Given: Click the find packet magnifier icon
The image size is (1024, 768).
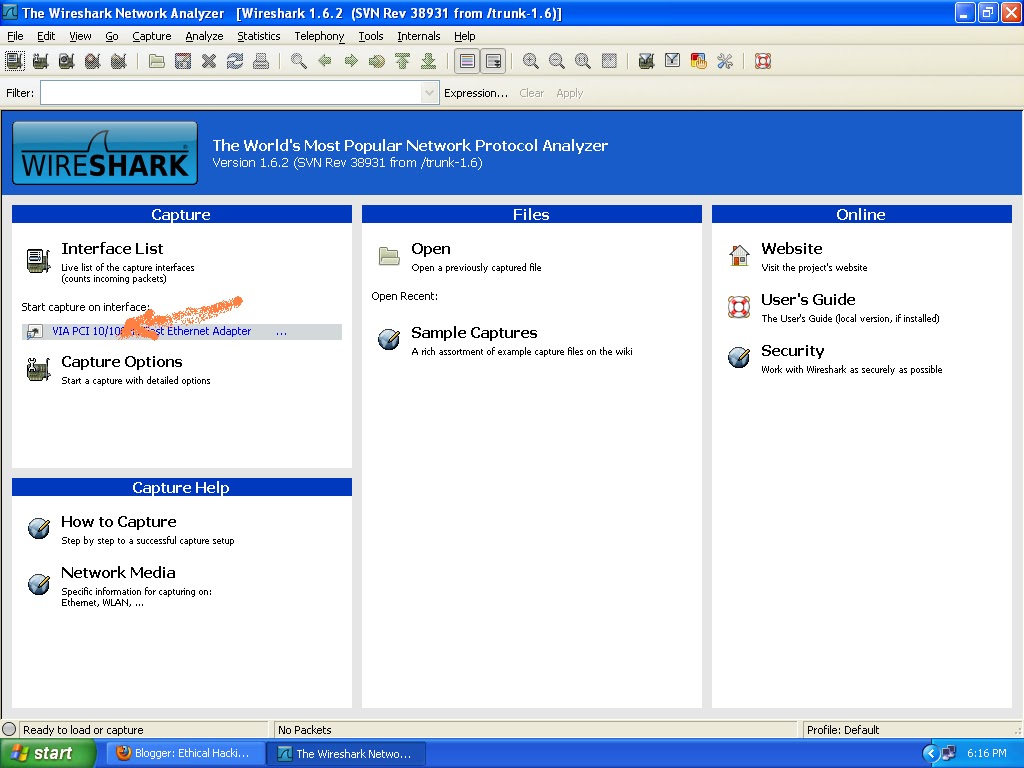Looking at the screenshot, I should [x=298, y=61].
